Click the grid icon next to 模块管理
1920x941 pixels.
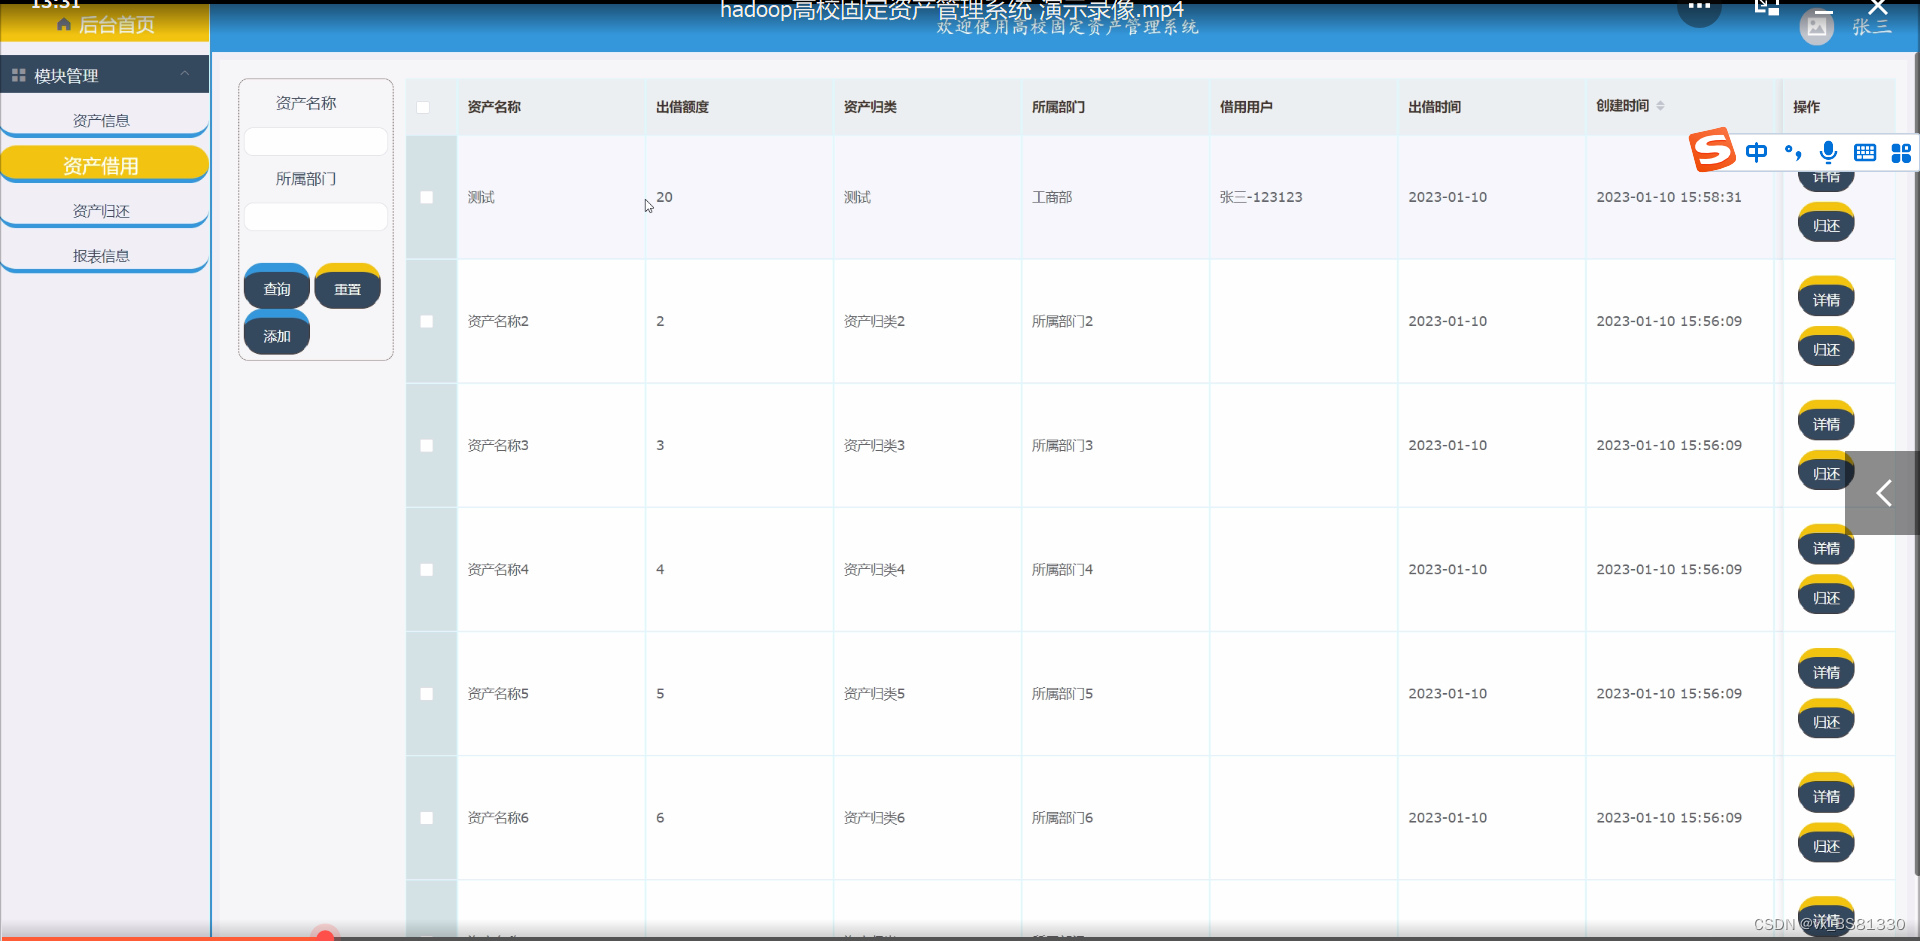click(18, 75)
